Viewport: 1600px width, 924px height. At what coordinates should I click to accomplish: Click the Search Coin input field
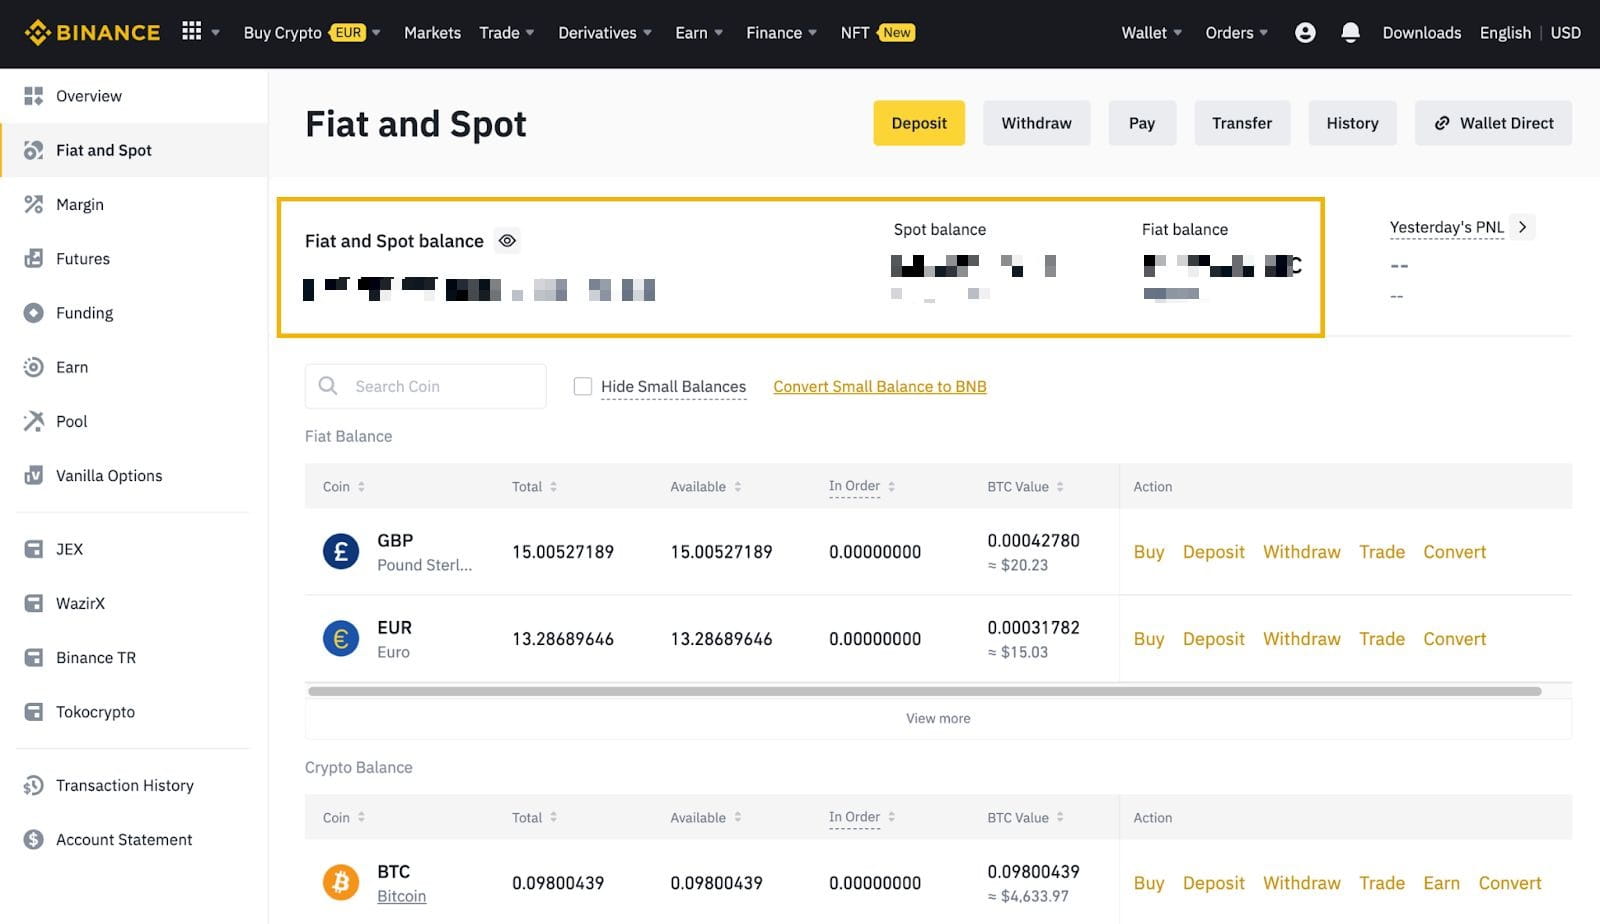point(440,387)
